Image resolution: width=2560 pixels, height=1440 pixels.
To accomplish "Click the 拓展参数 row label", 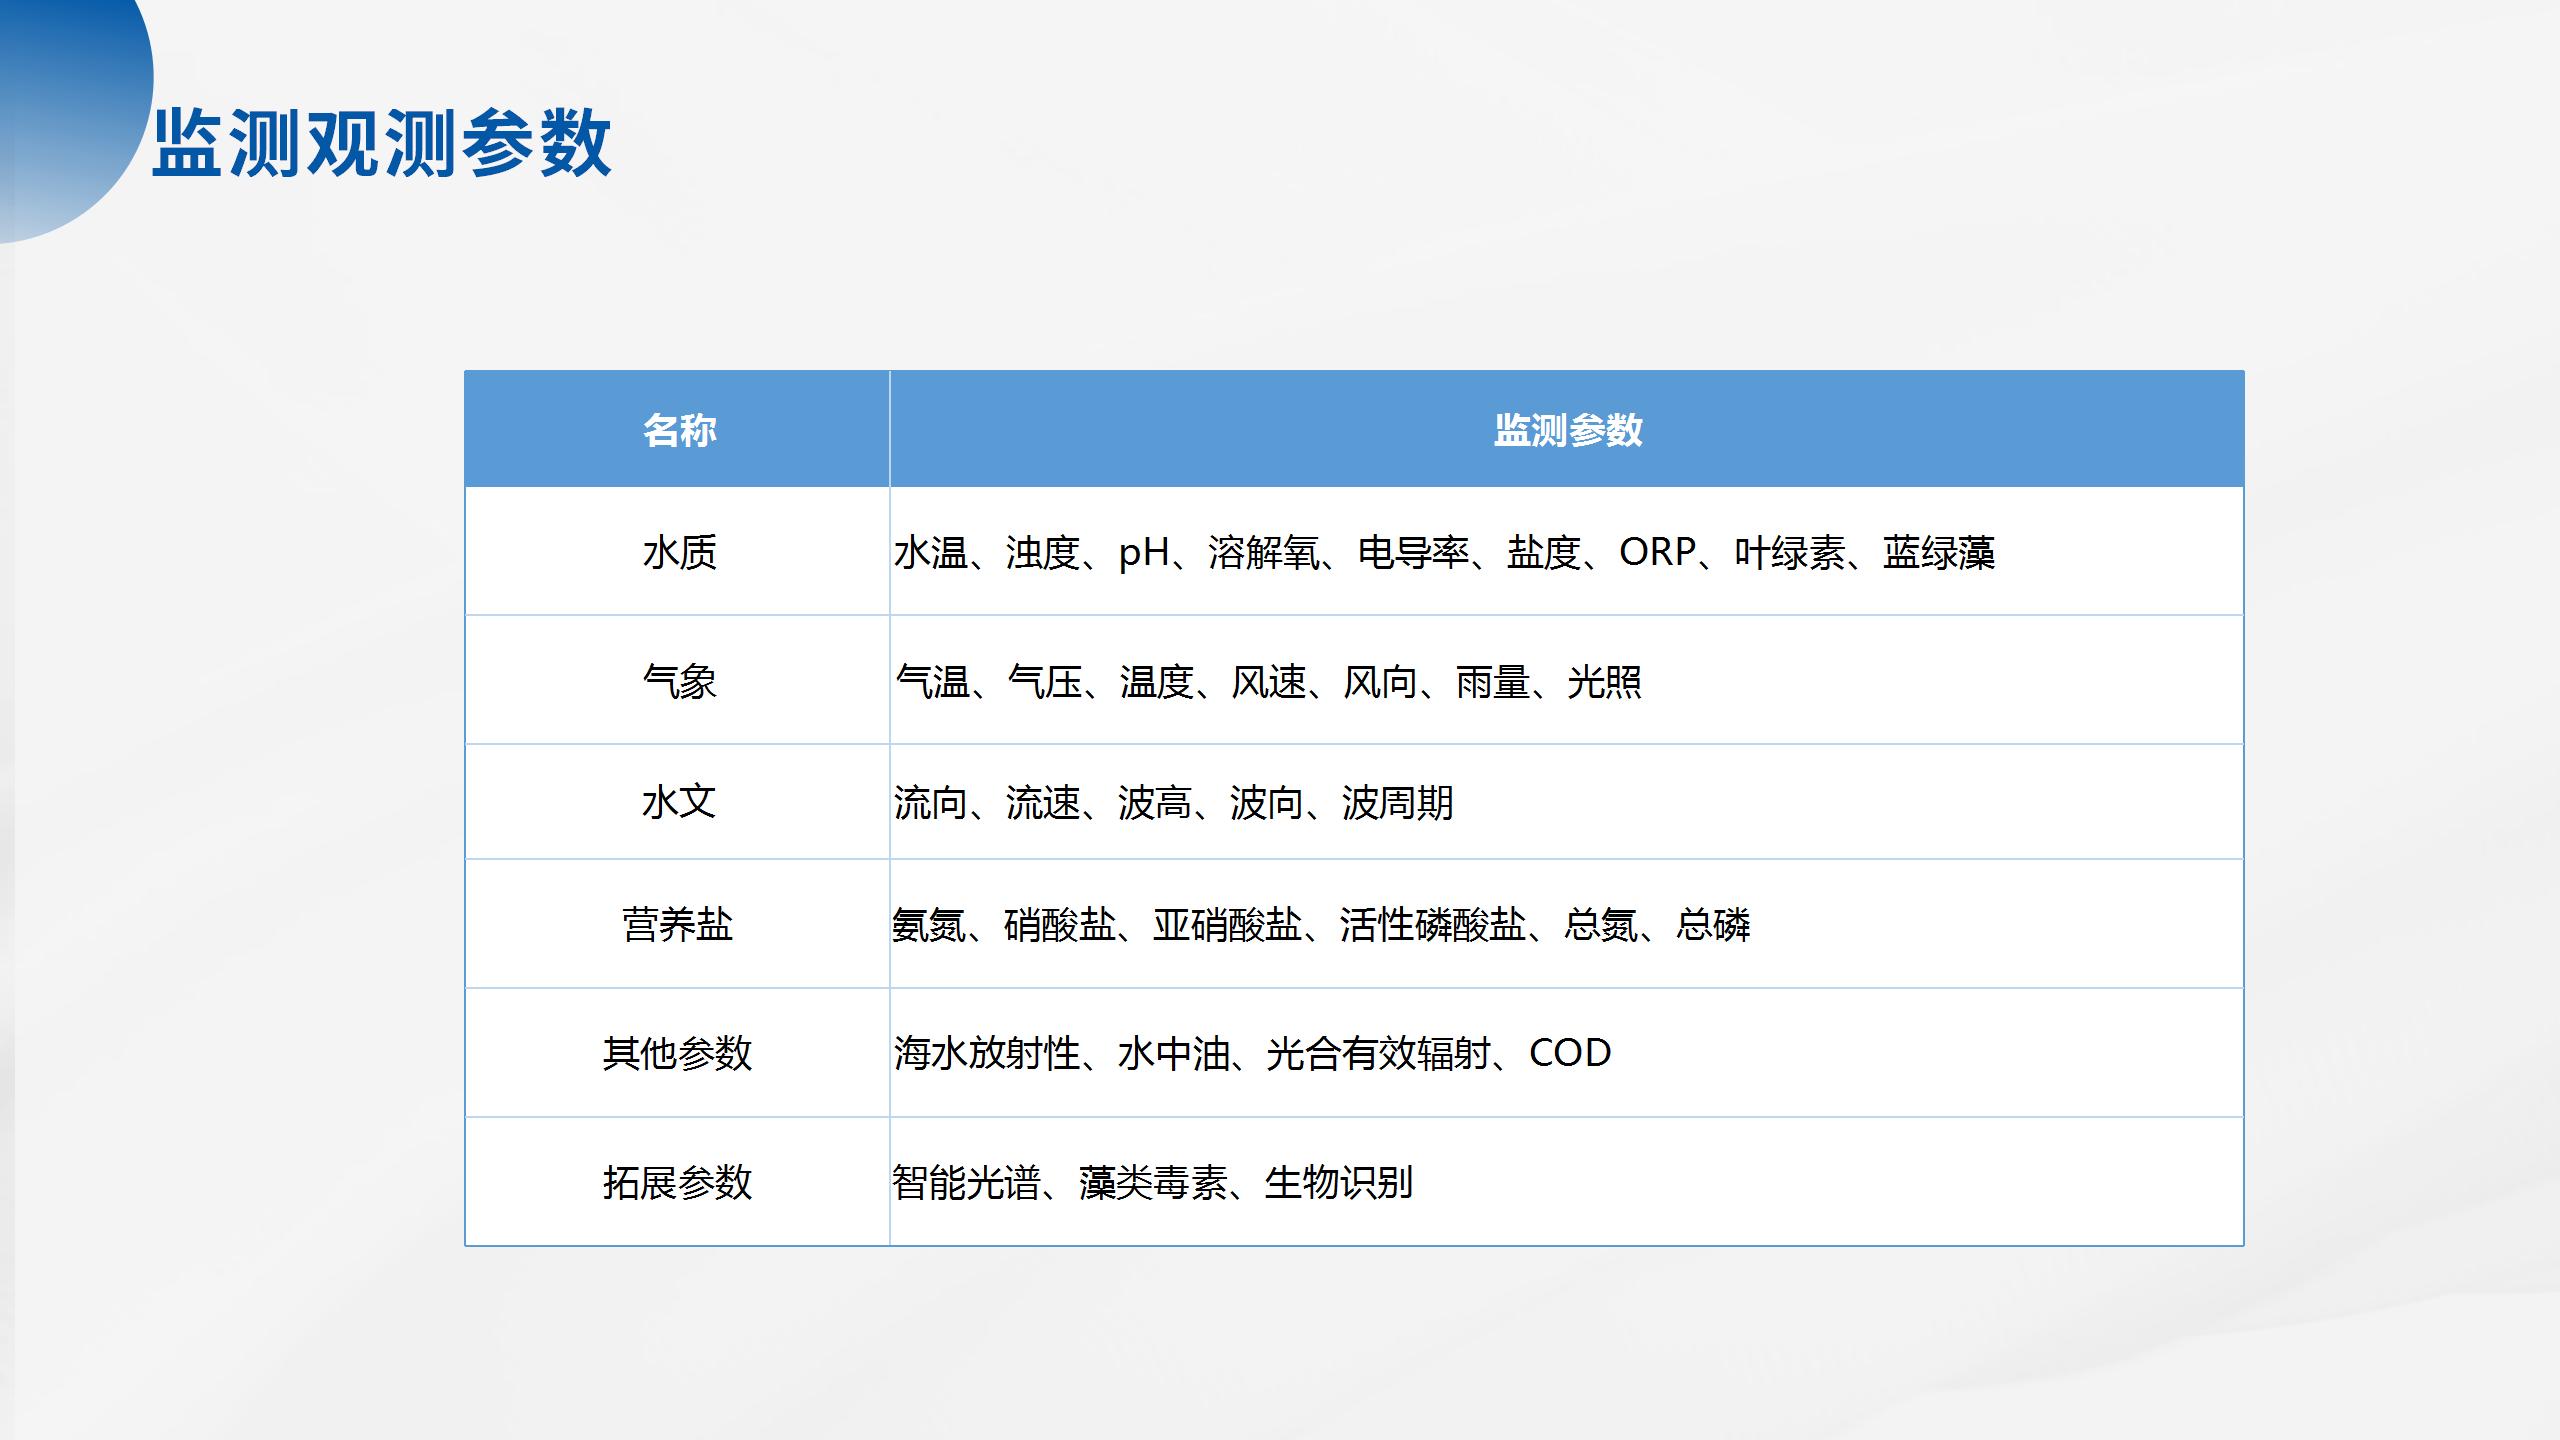I will coord(677,1183).
